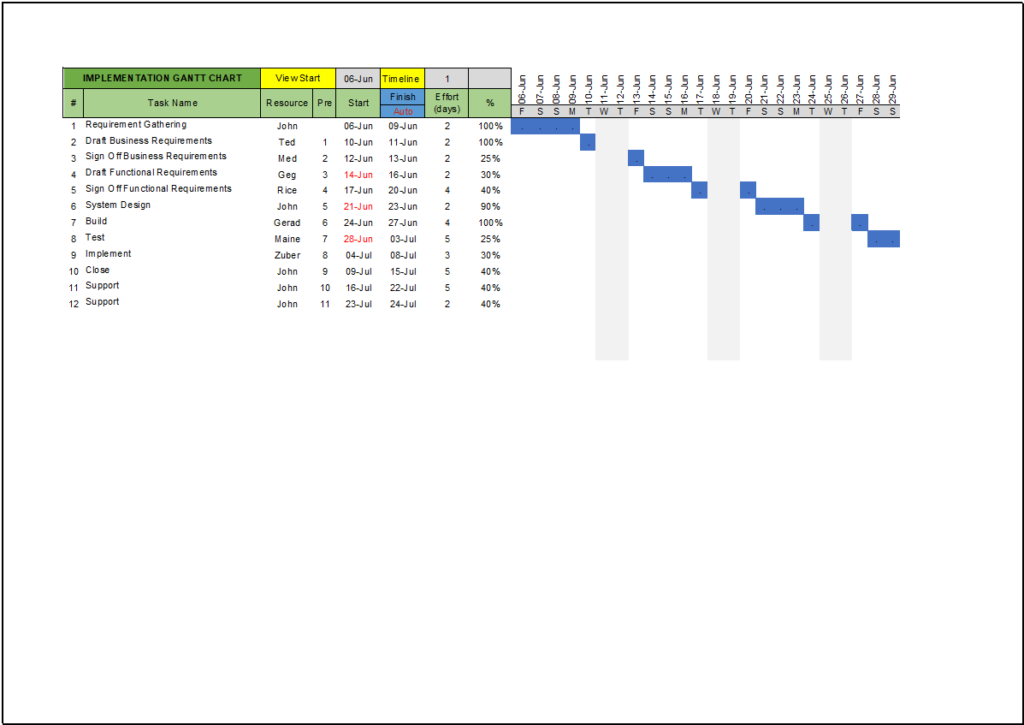Screen dimensions: 1024x725
Task: Select the Test task name cell
Action: [x=97, y=237]
